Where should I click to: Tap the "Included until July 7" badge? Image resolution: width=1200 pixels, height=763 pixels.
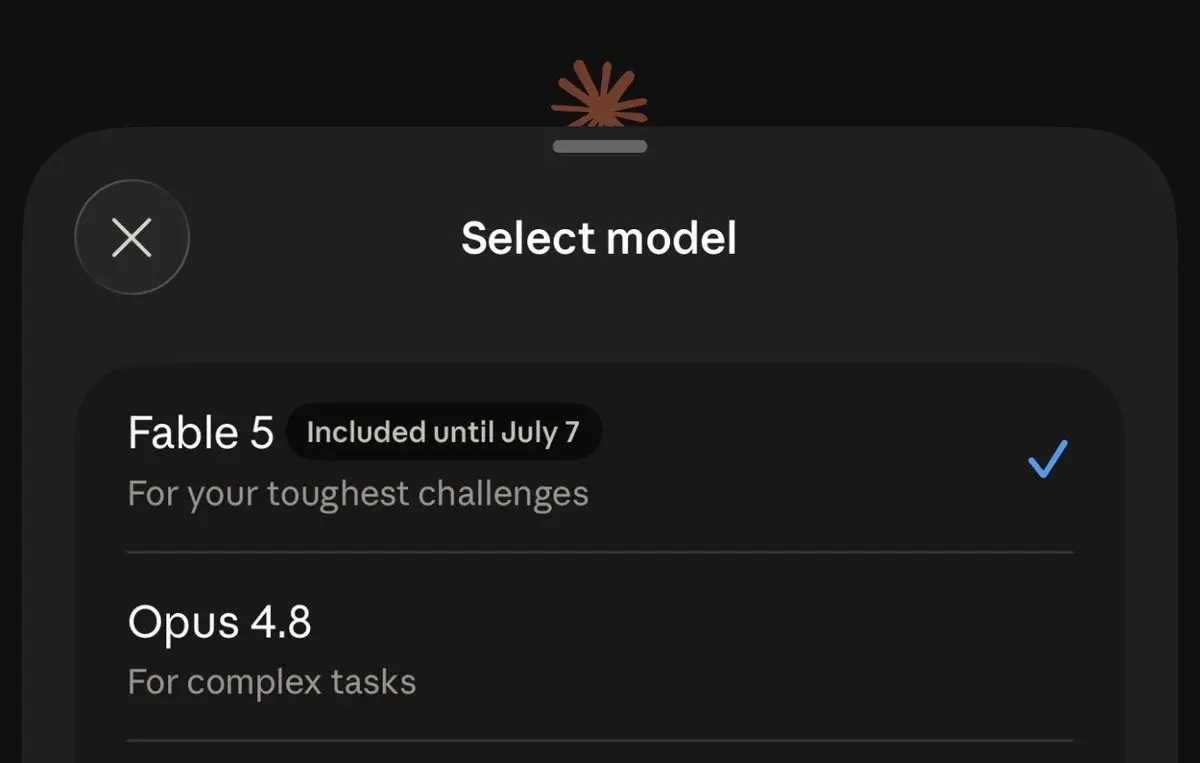(x=443, y=432)
